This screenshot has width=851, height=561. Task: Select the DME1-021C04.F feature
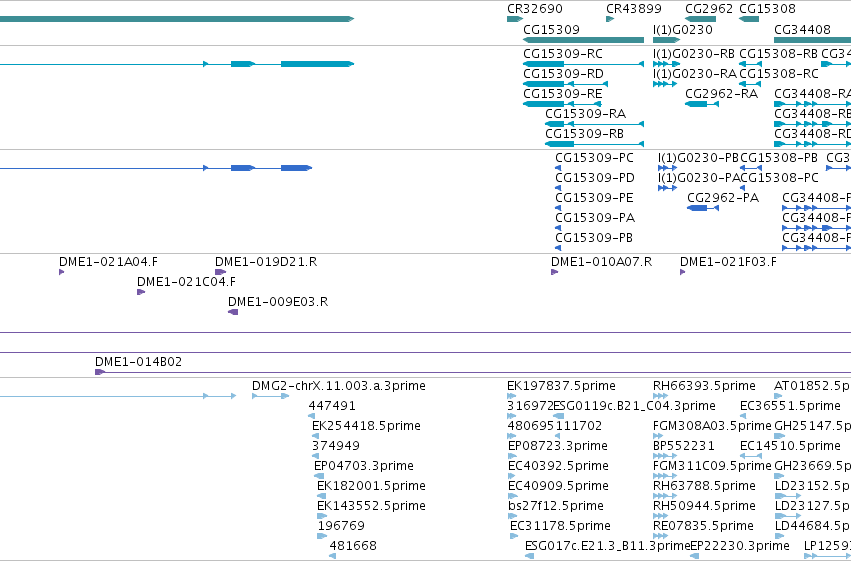click(141, 292)
